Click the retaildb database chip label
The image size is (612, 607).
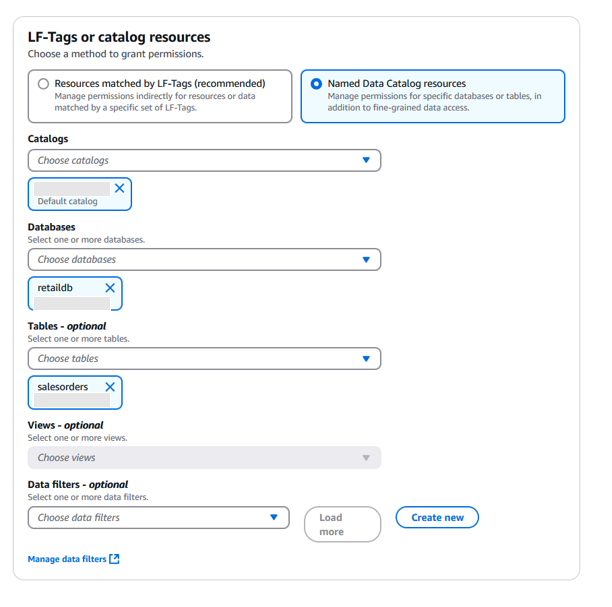[56, 288]
